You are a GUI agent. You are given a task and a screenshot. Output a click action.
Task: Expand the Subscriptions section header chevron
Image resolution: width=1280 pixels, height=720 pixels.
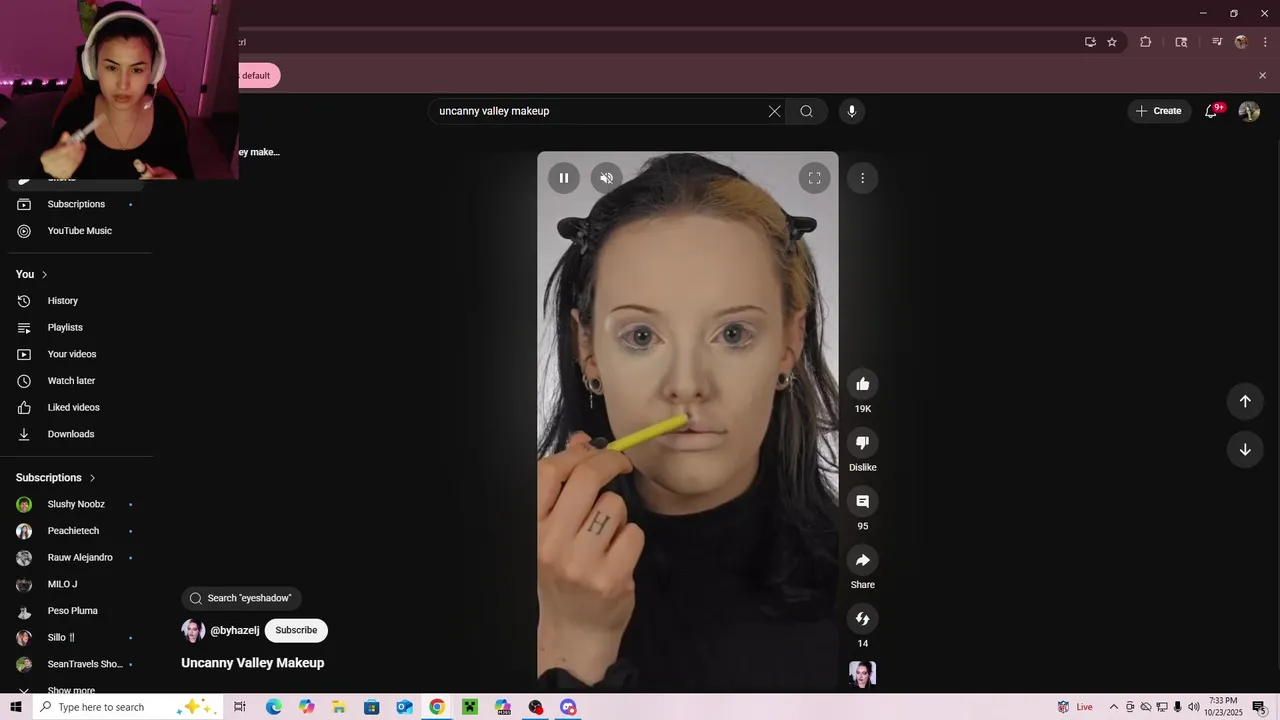click(x=92, y=478)
